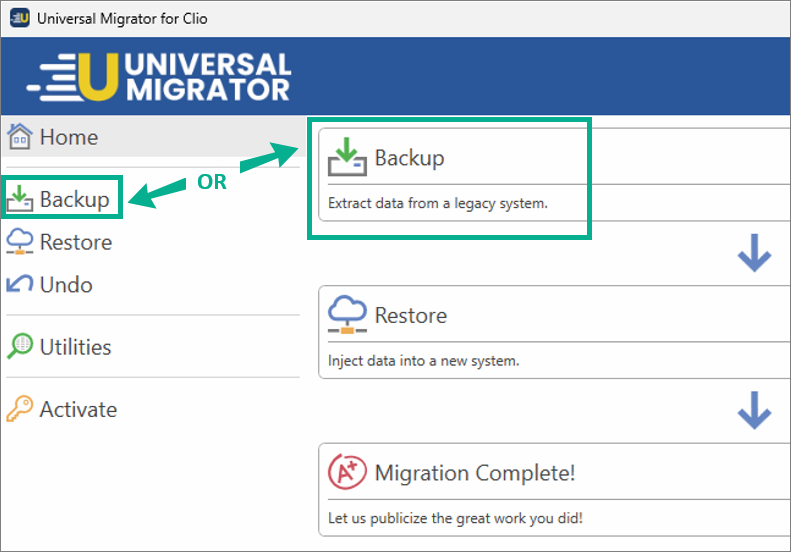Click the Home house icon in sidebar
The image size is (791, 552).
click(20, 136)
